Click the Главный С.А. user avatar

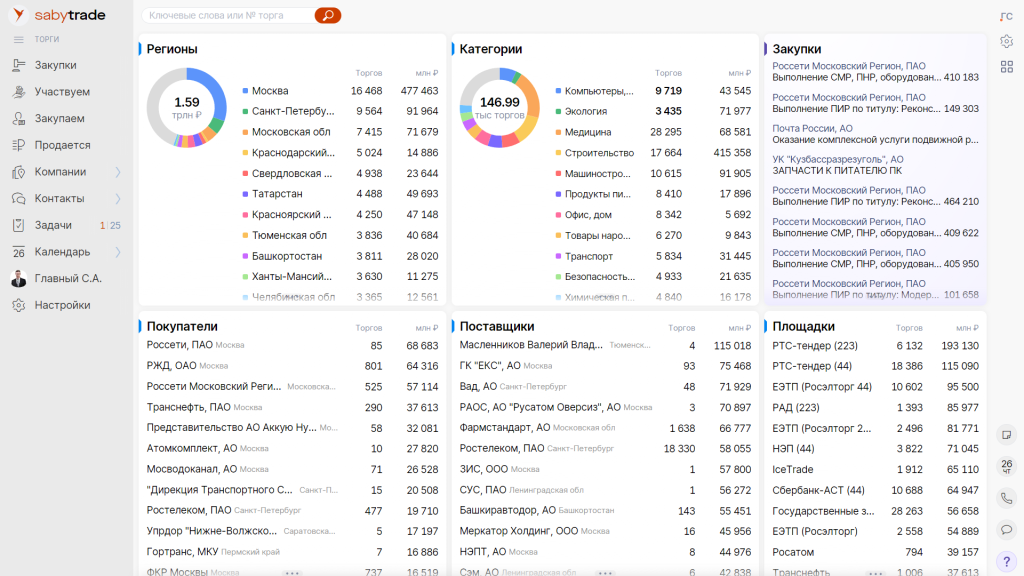(x=18, y=279)
